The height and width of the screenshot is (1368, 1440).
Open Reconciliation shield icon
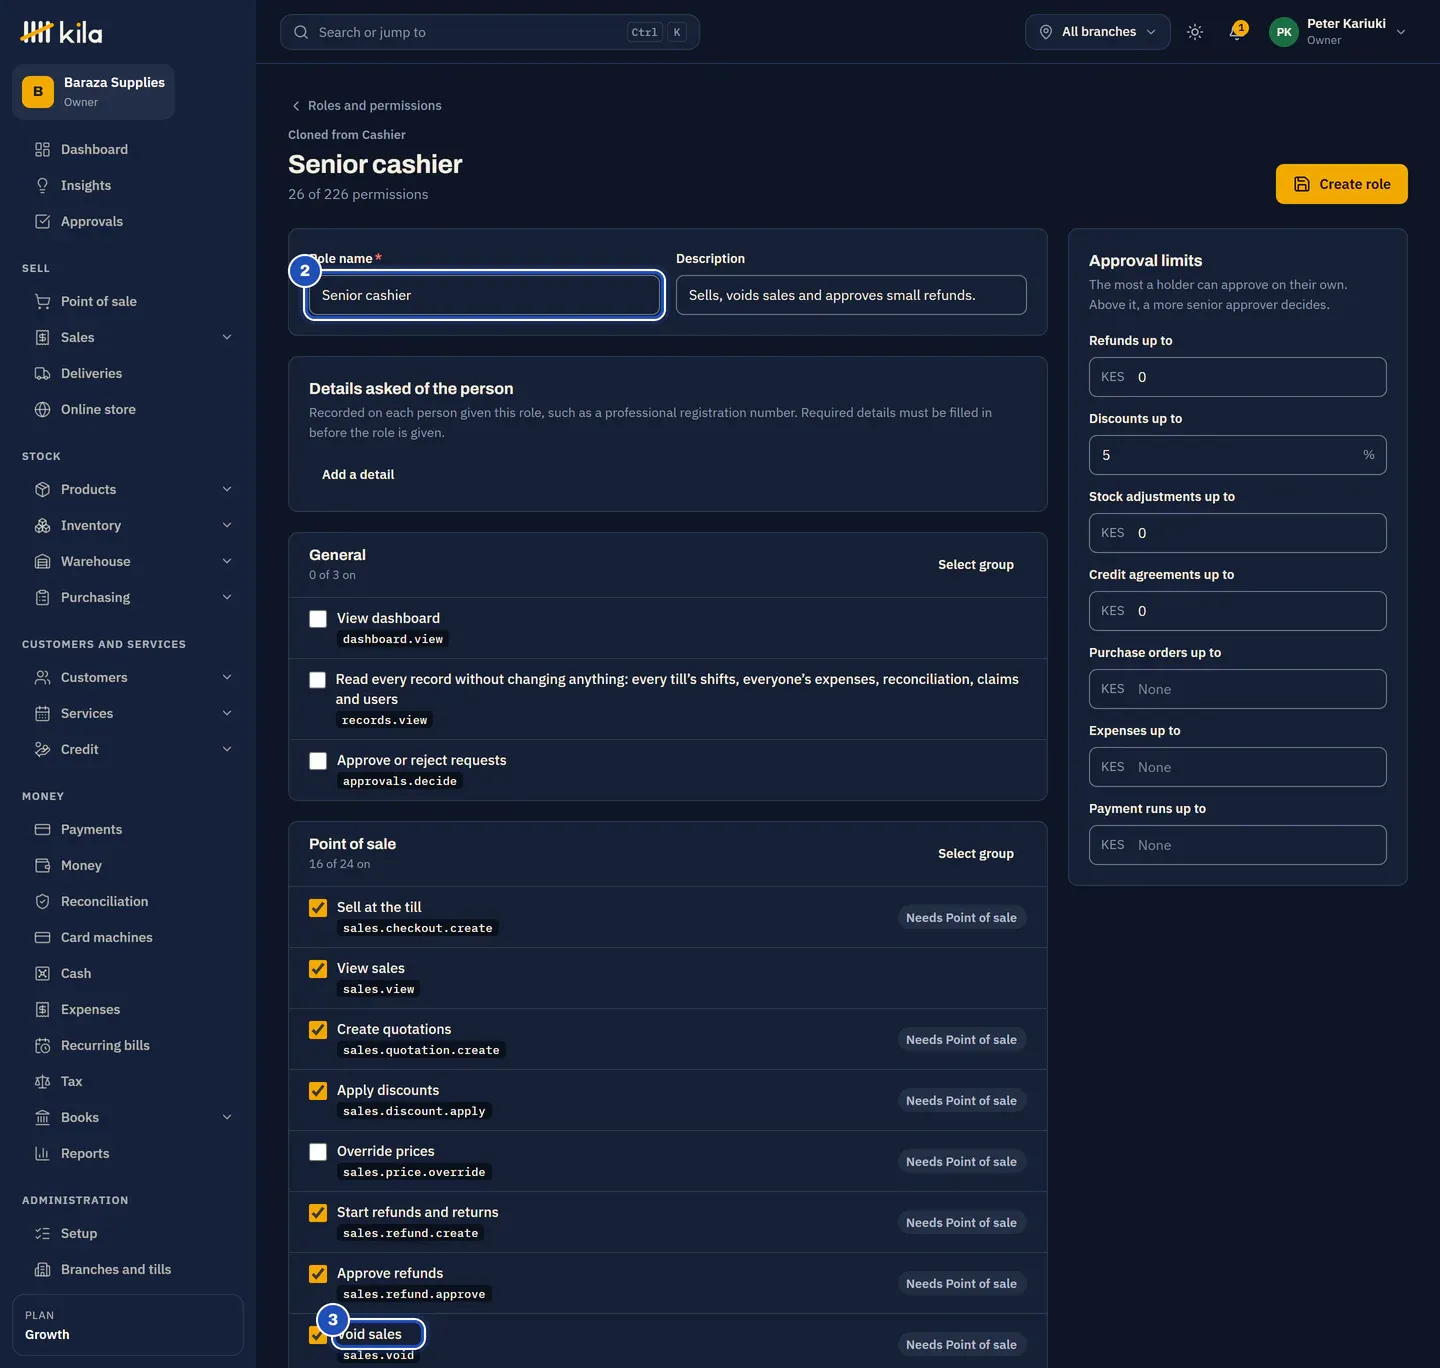pyautogui.click(x=42, y=902)
